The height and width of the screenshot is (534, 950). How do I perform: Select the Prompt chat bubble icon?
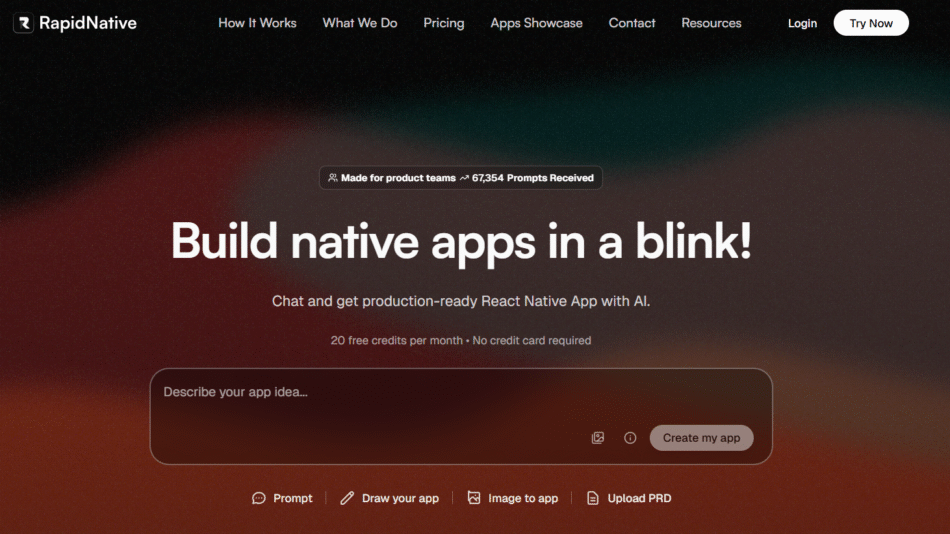pos(259,498)
